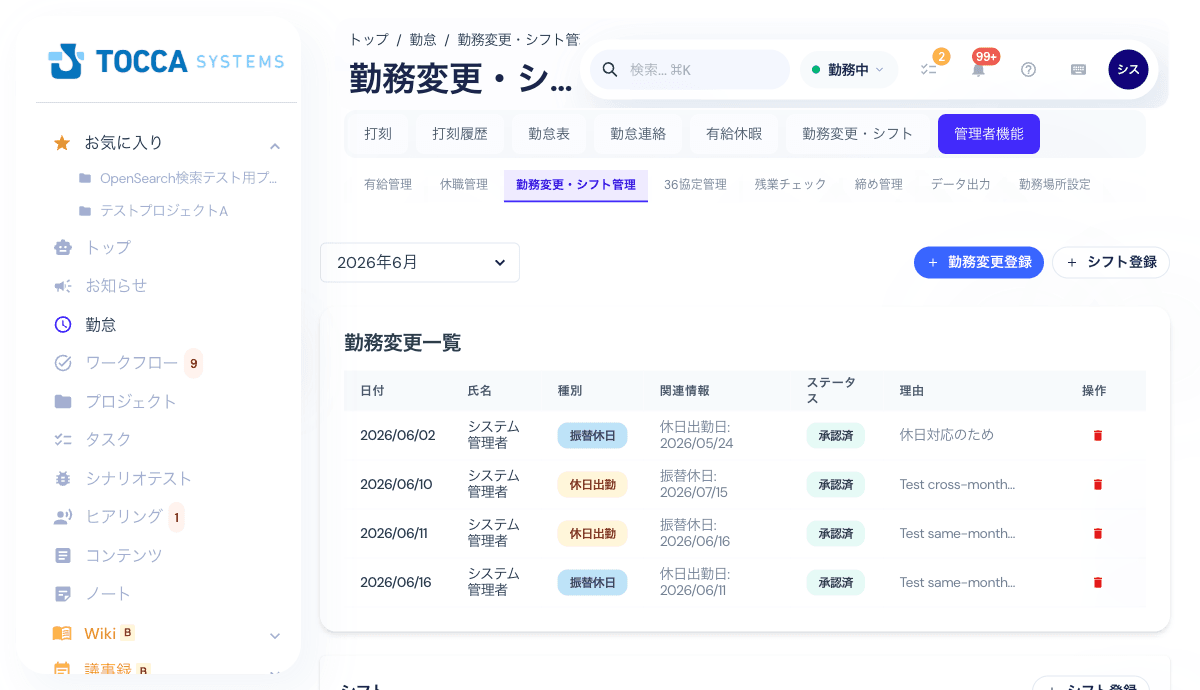Image resolution: width=1200 pixels, height=690 pixels.
Task: Click the Test cross-month… reason cell
Action: click(957, 484)
